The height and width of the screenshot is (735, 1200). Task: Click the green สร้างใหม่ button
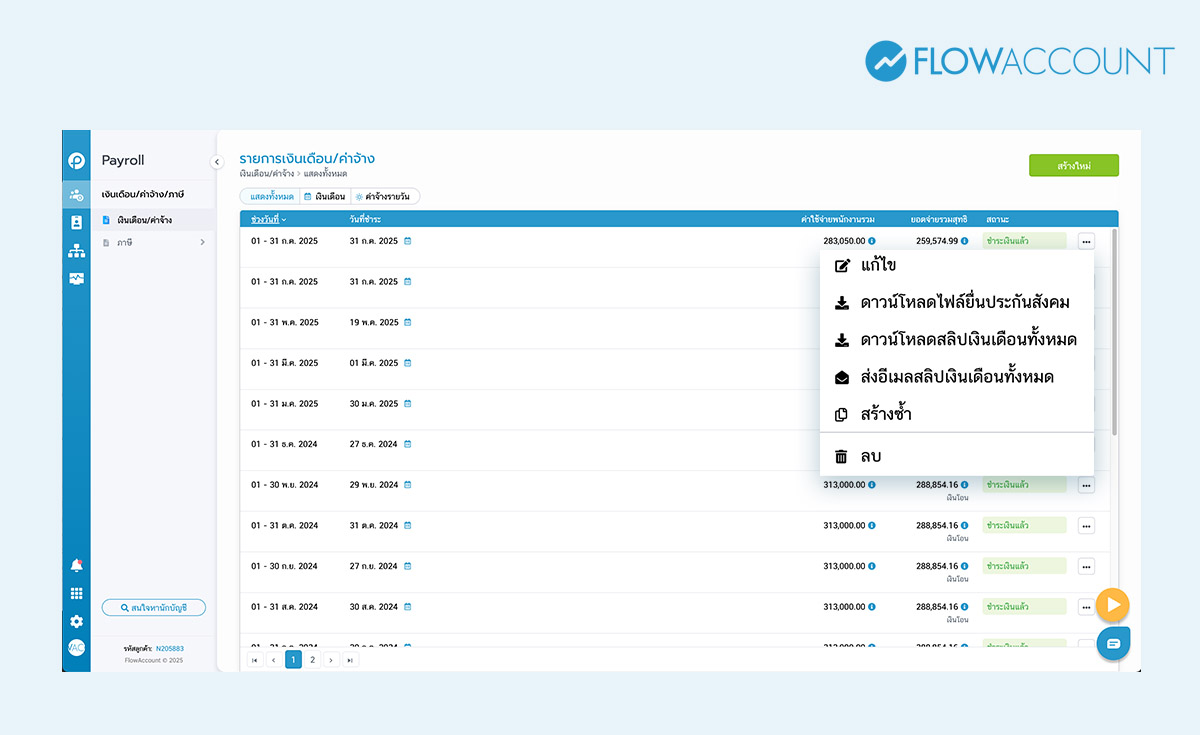tap(1073, 166)
